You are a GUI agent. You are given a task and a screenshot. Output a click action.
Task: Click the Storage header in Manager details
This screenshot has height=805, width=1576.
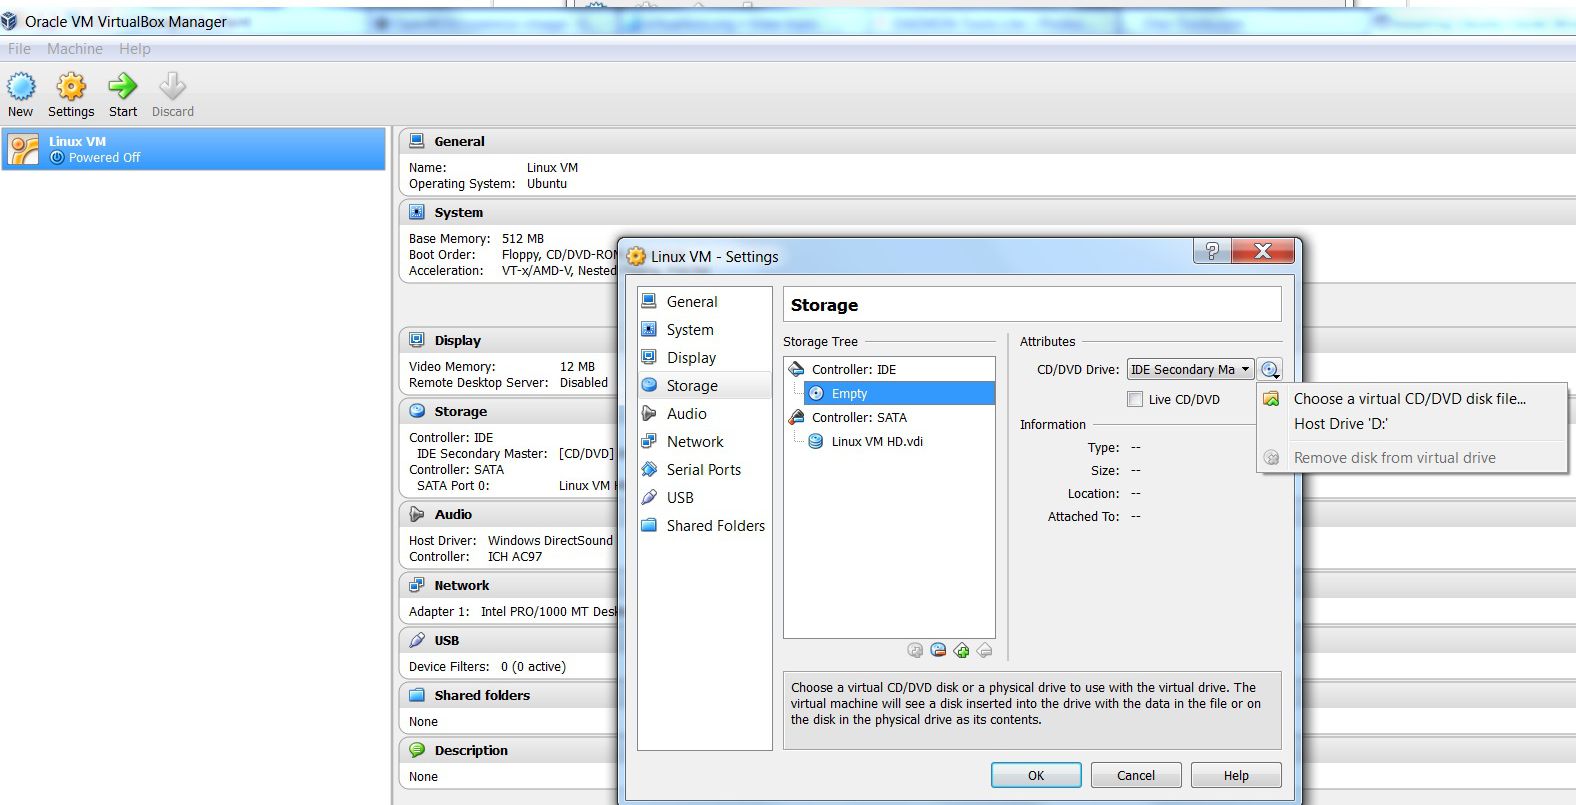pos(460,411)
